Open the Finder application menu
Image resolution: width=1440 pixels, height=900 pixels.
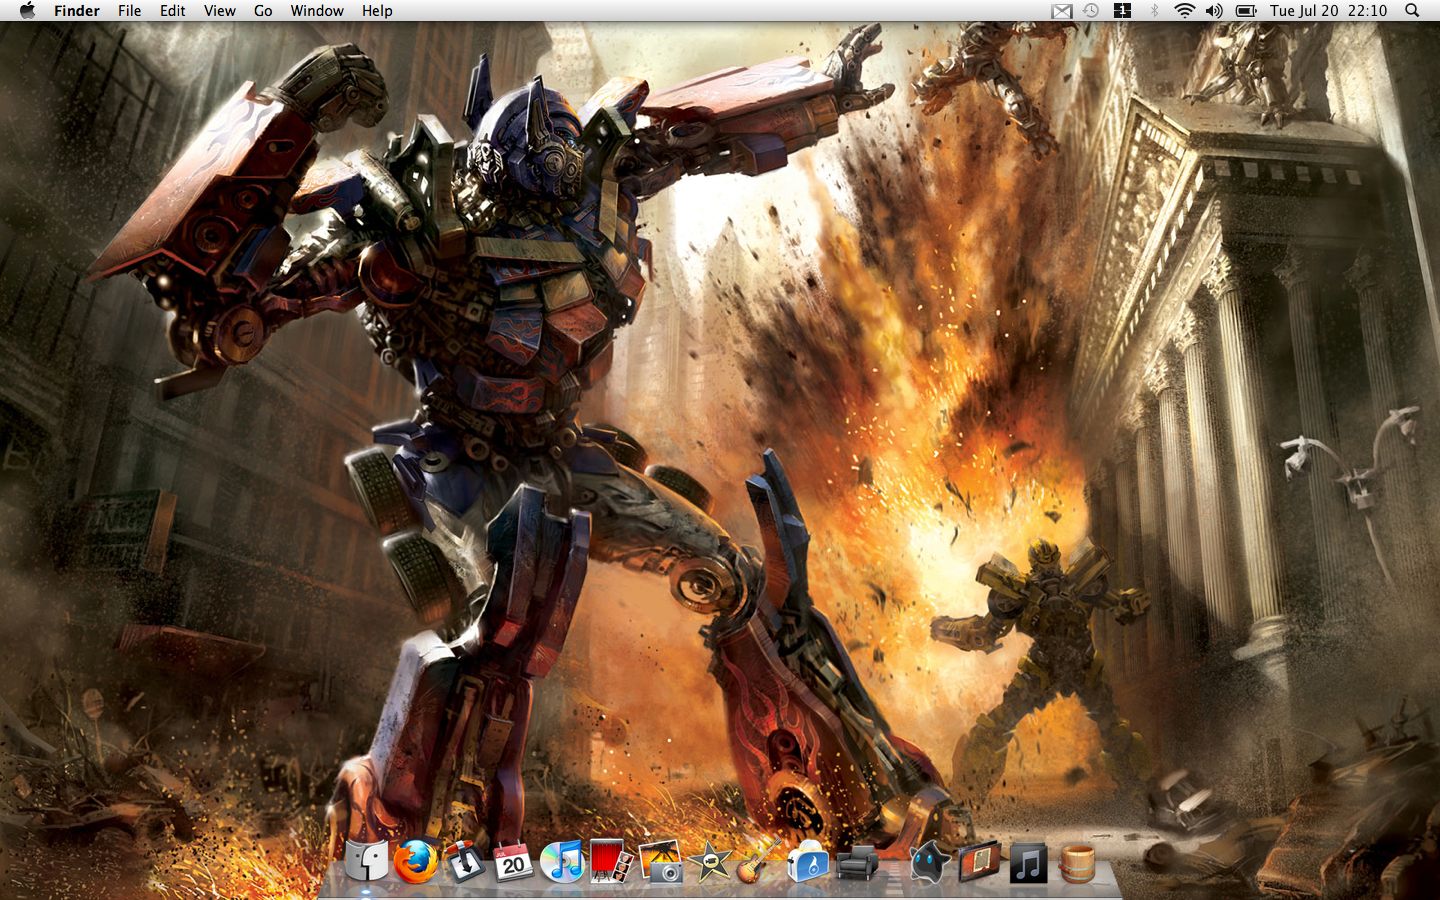(77, 11)
